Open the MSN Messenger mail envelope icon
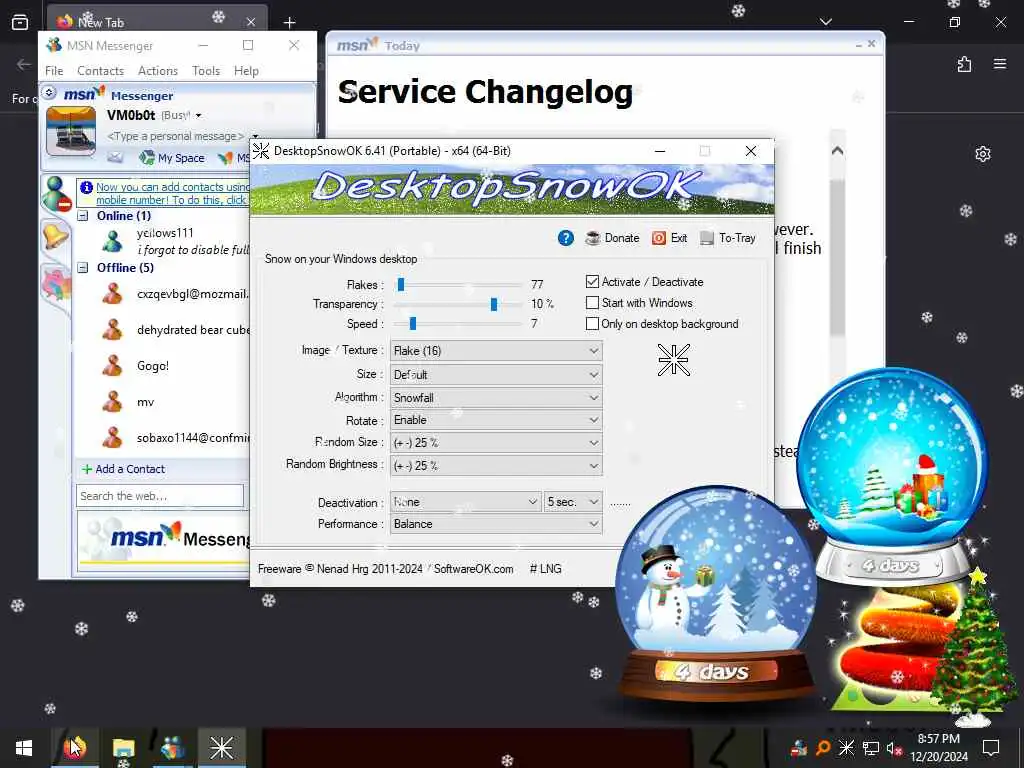Image resolution: width=1024 pixels, height=768 pixels. pos(115,157)
